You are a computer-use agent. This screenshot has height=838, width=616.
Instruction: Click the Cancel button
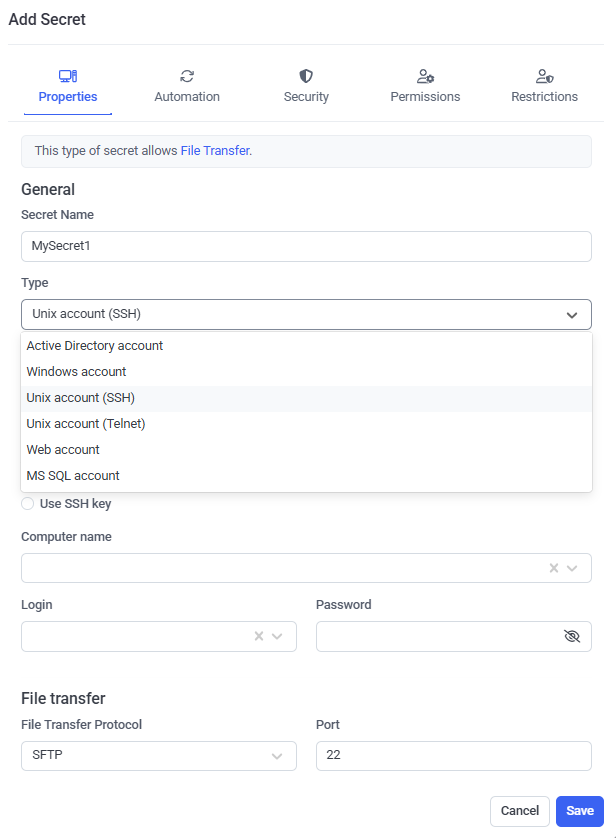tap(520, 811)
